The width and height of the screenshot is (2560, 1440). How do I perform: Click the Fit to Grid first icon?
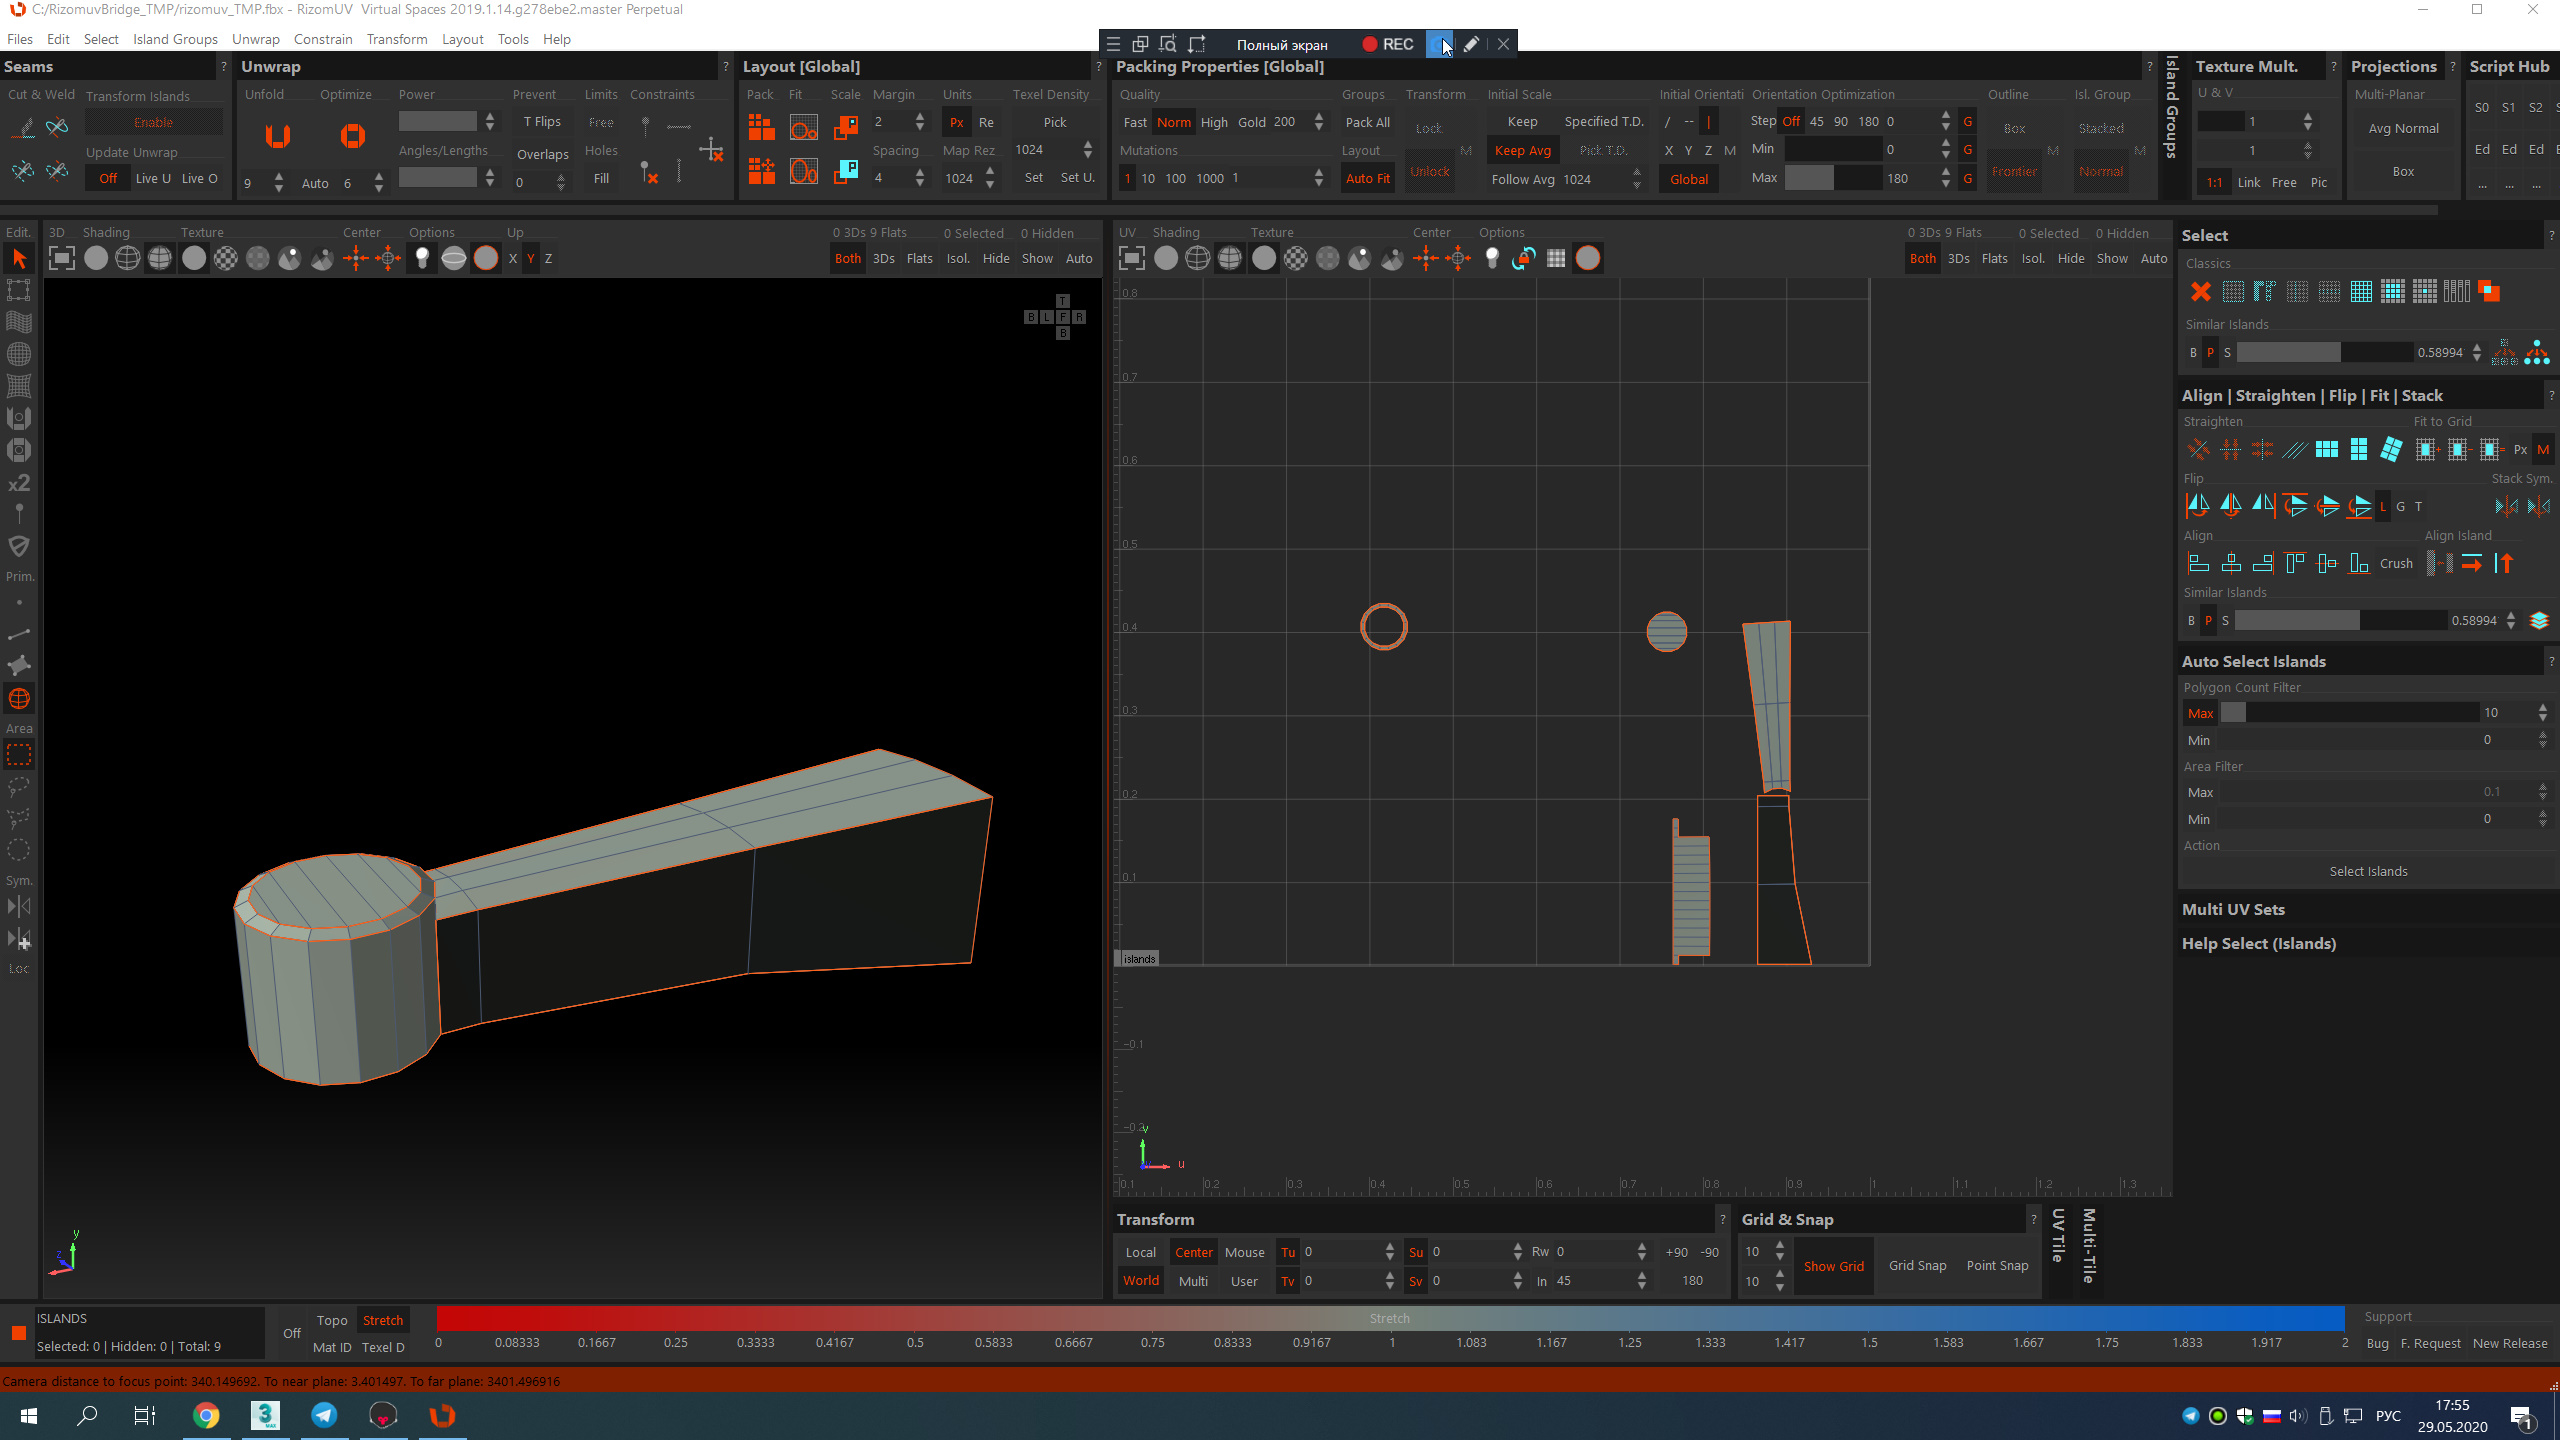(2426, 450)
